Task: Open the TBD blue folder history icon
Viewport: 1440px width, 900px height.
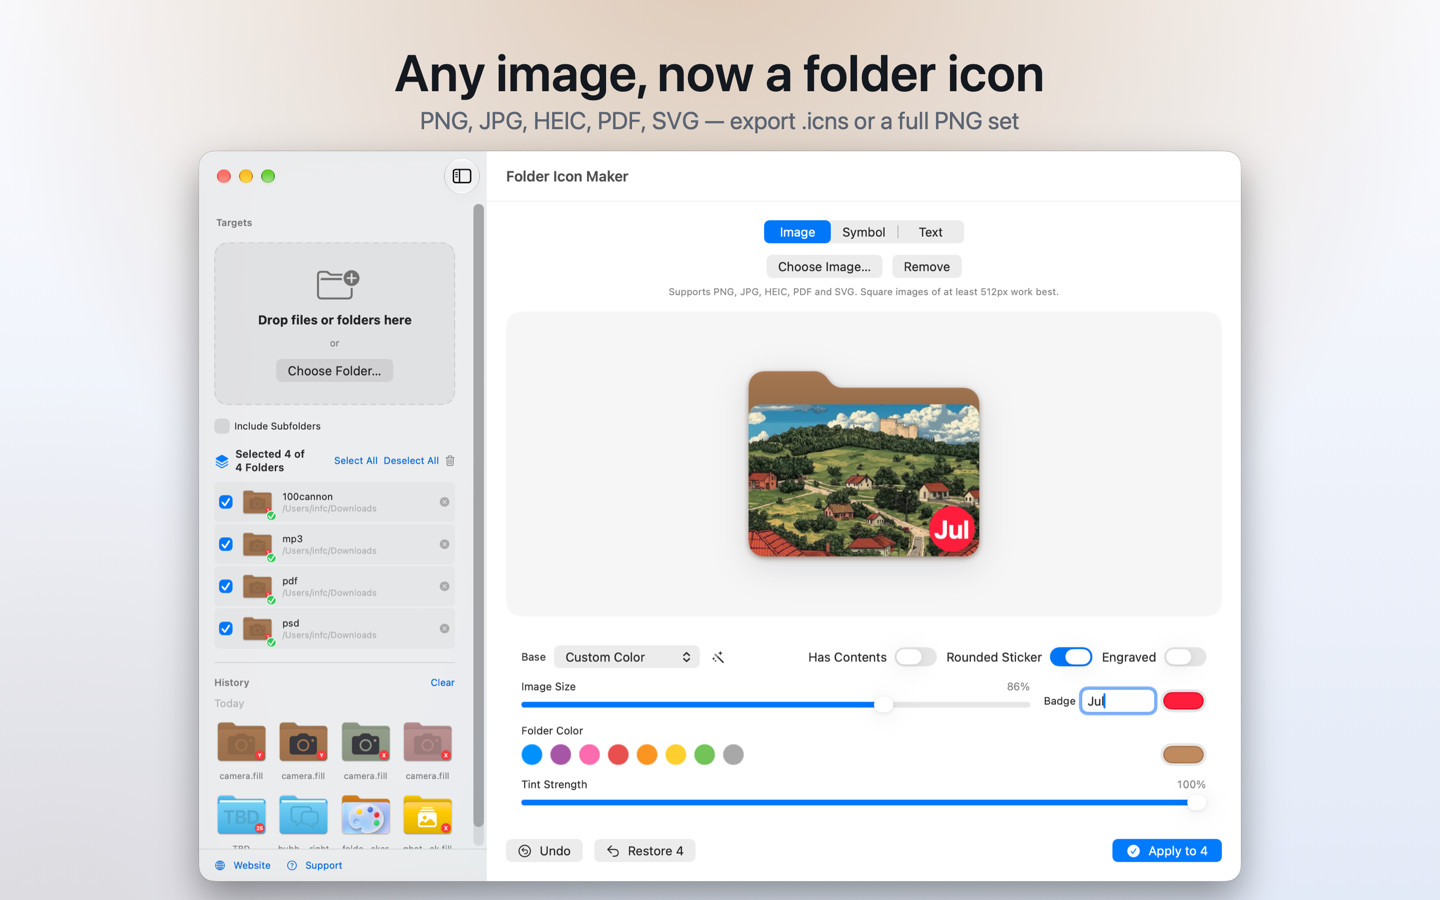Action: point(241,815)
